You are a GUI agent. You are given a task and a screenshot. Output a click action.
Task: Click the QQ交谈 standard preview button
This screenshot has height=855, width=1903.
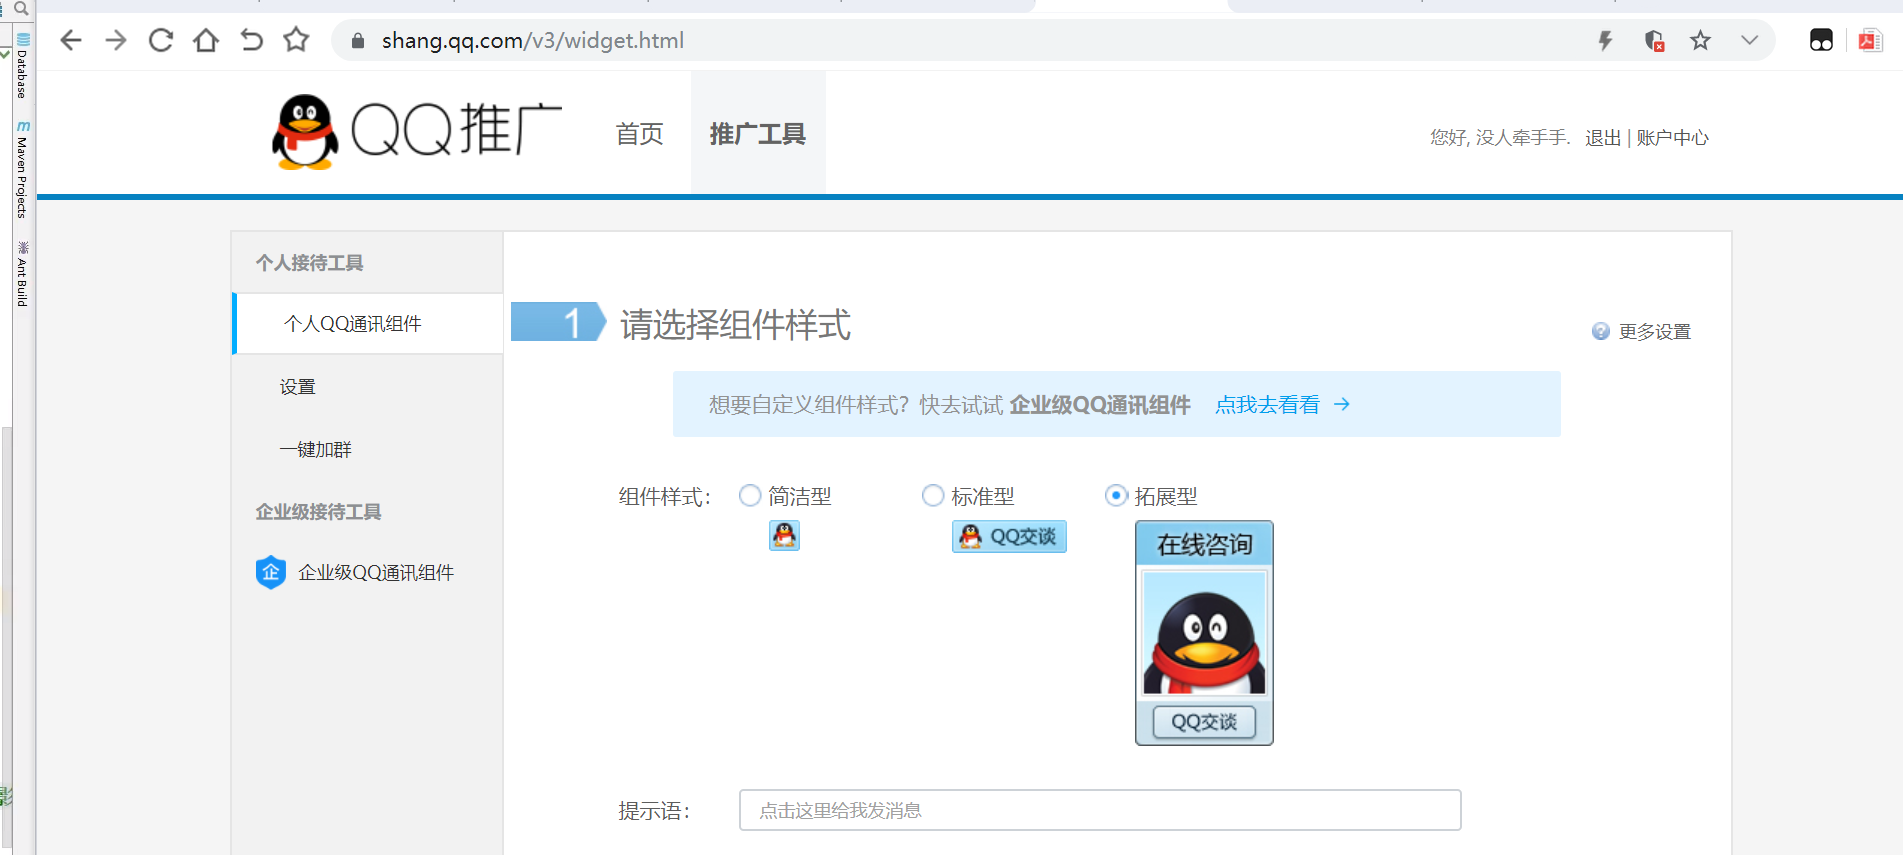tap(1009, 537)
